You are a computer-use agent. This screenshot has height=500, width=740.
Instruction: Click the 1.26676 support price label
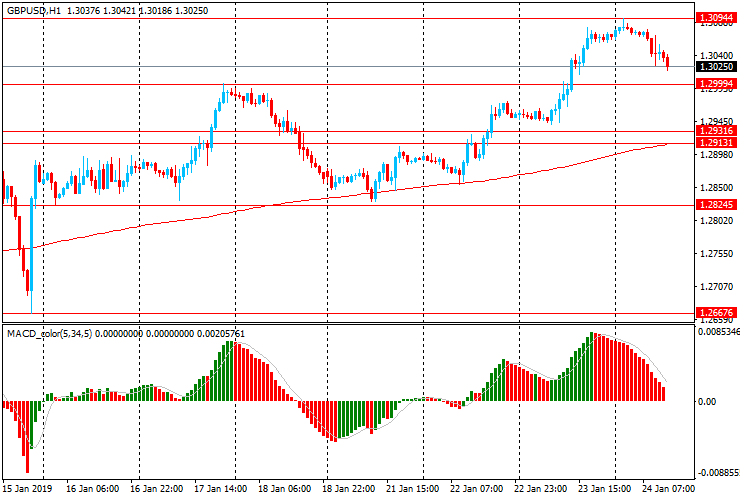(x=716, y=313)
